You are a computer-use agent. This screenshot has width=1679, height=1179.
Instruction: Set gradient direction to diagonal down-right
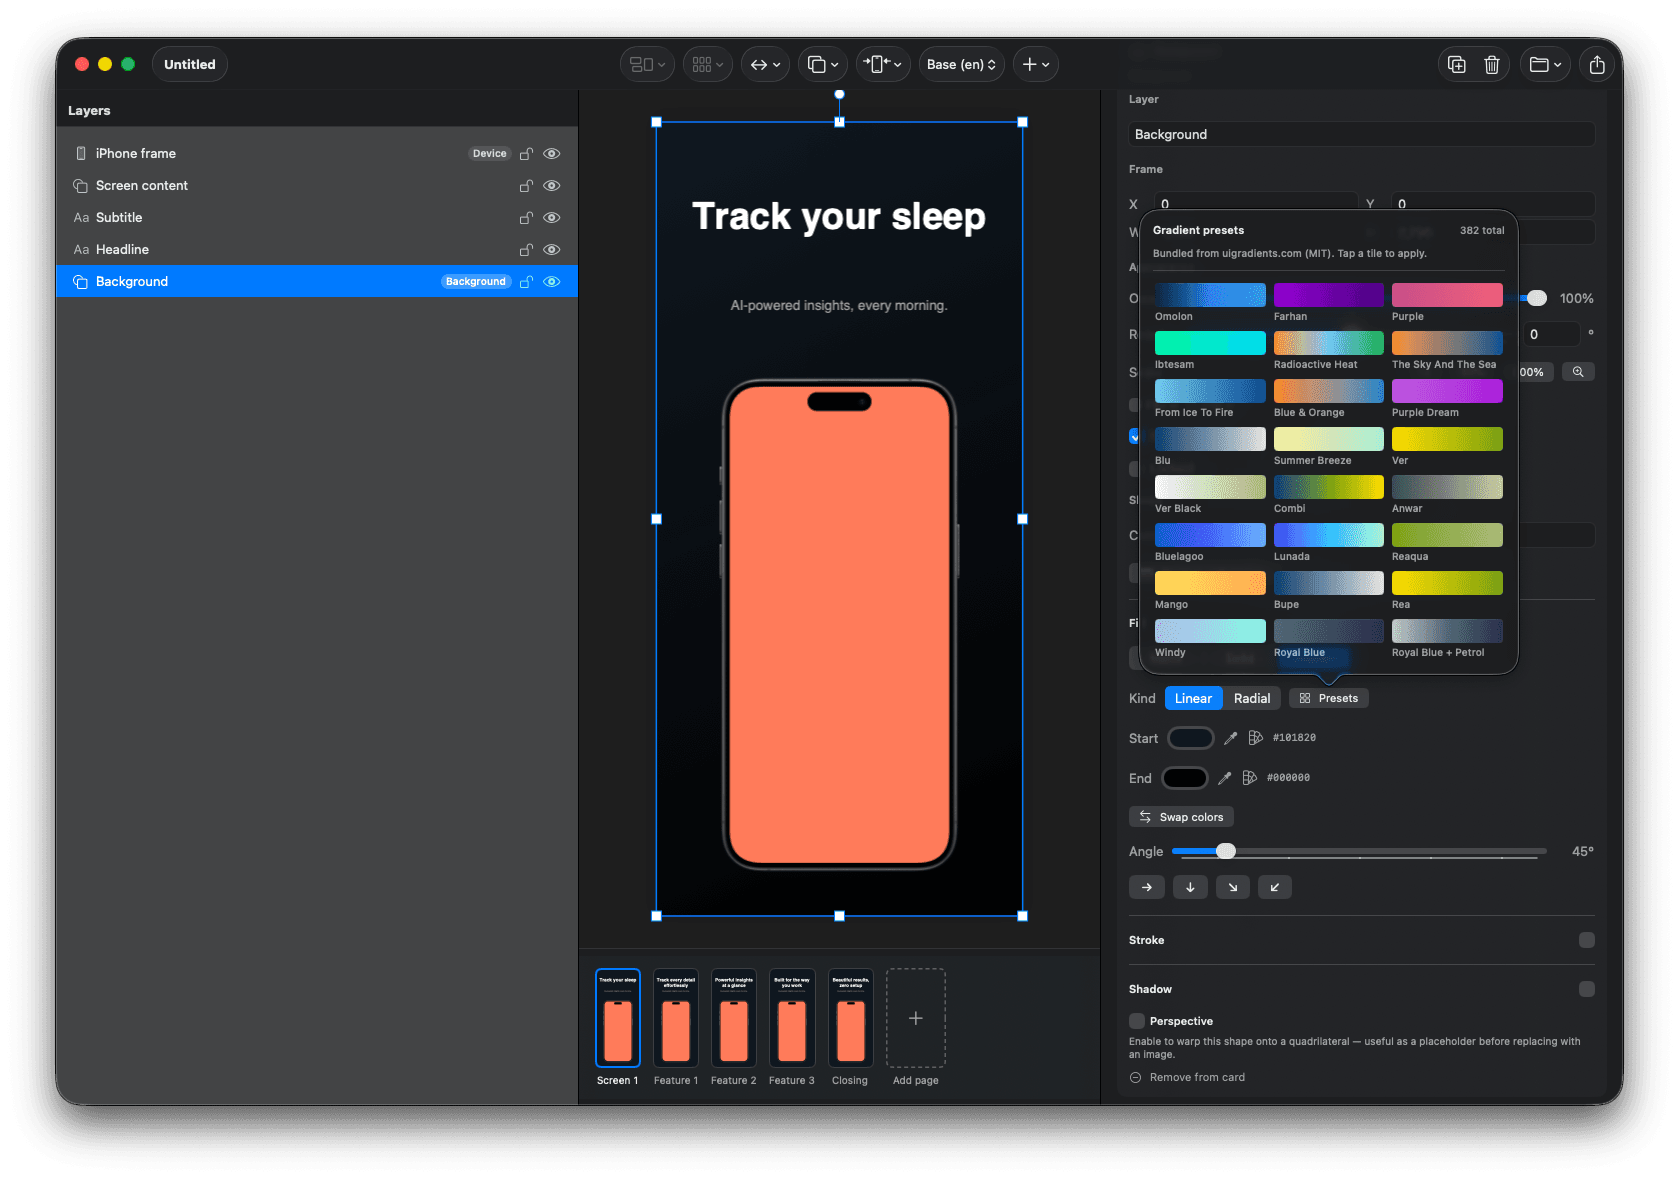click(1232, 887)
